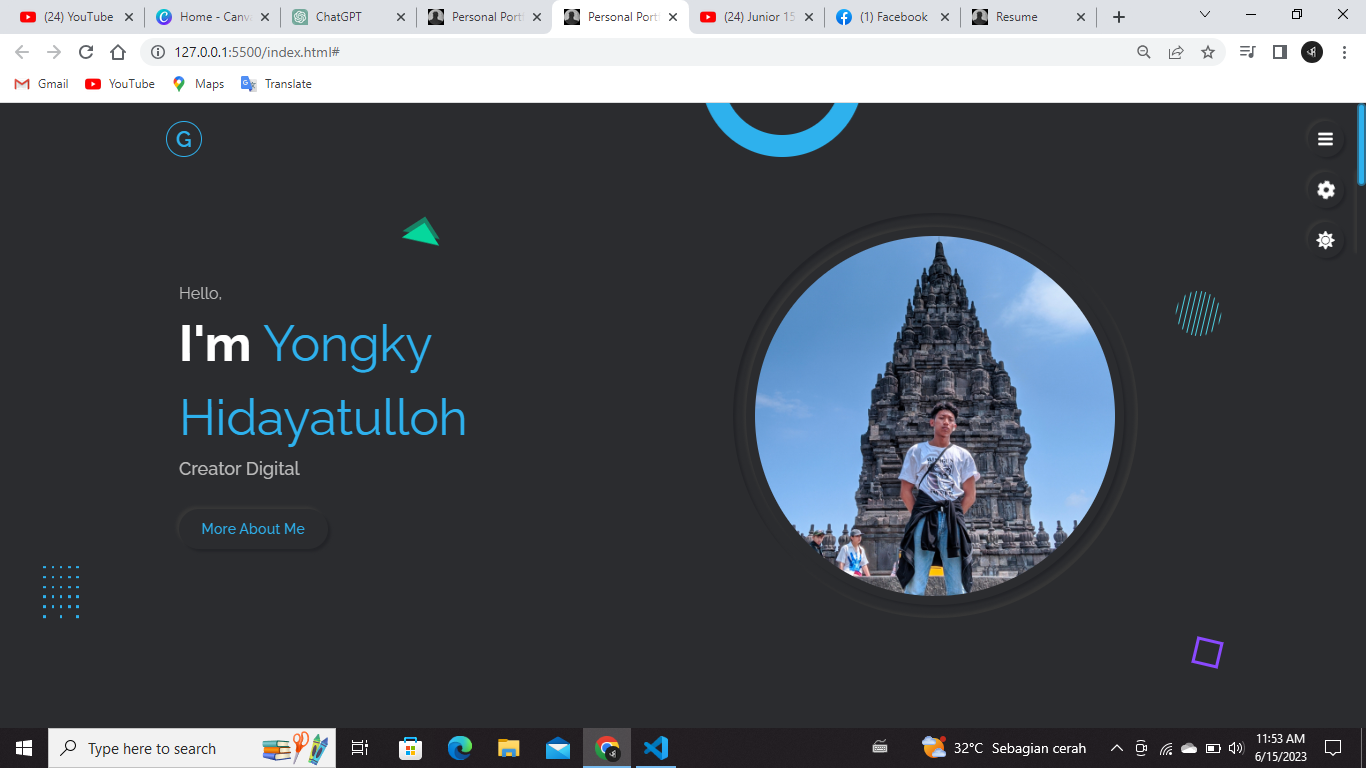Click the circular G site logo
The image size is (1366, 768).
tap(184, 139)
